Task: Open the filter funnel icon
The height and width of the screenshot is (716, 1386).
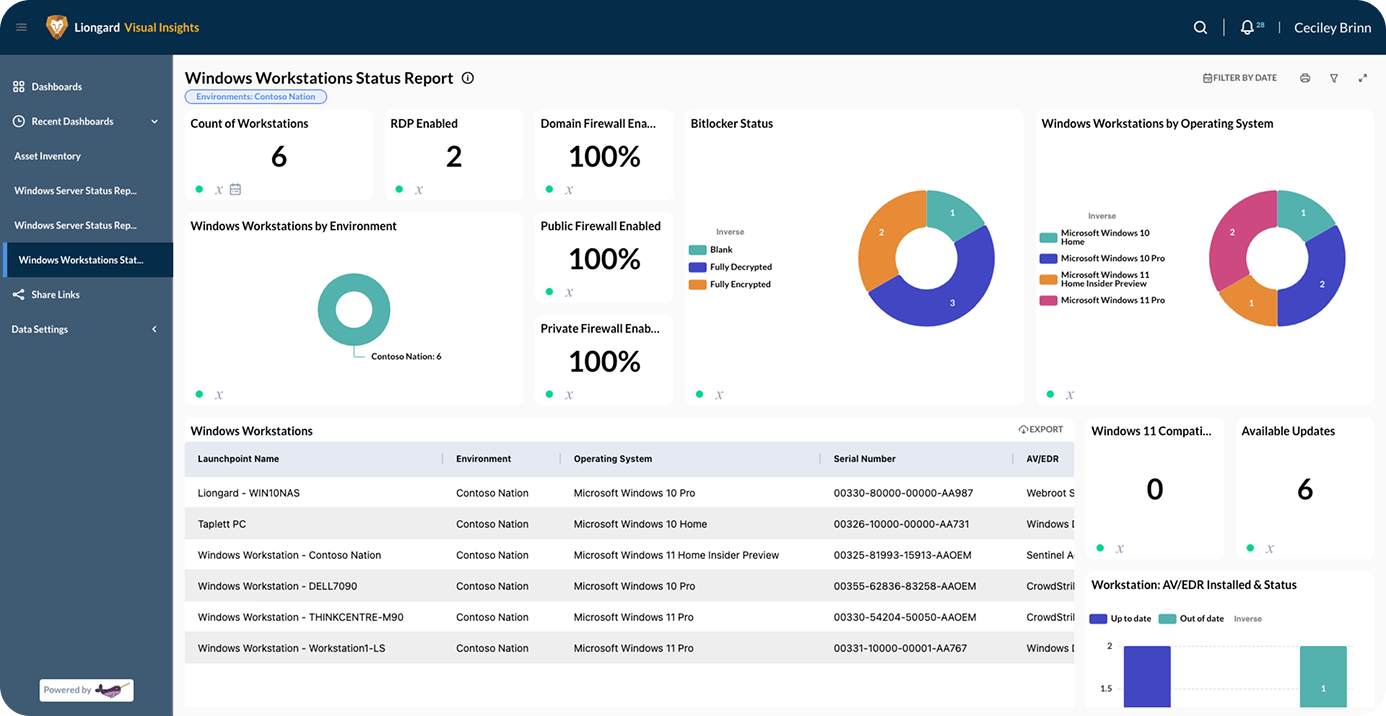Action: click(1334, 78)
